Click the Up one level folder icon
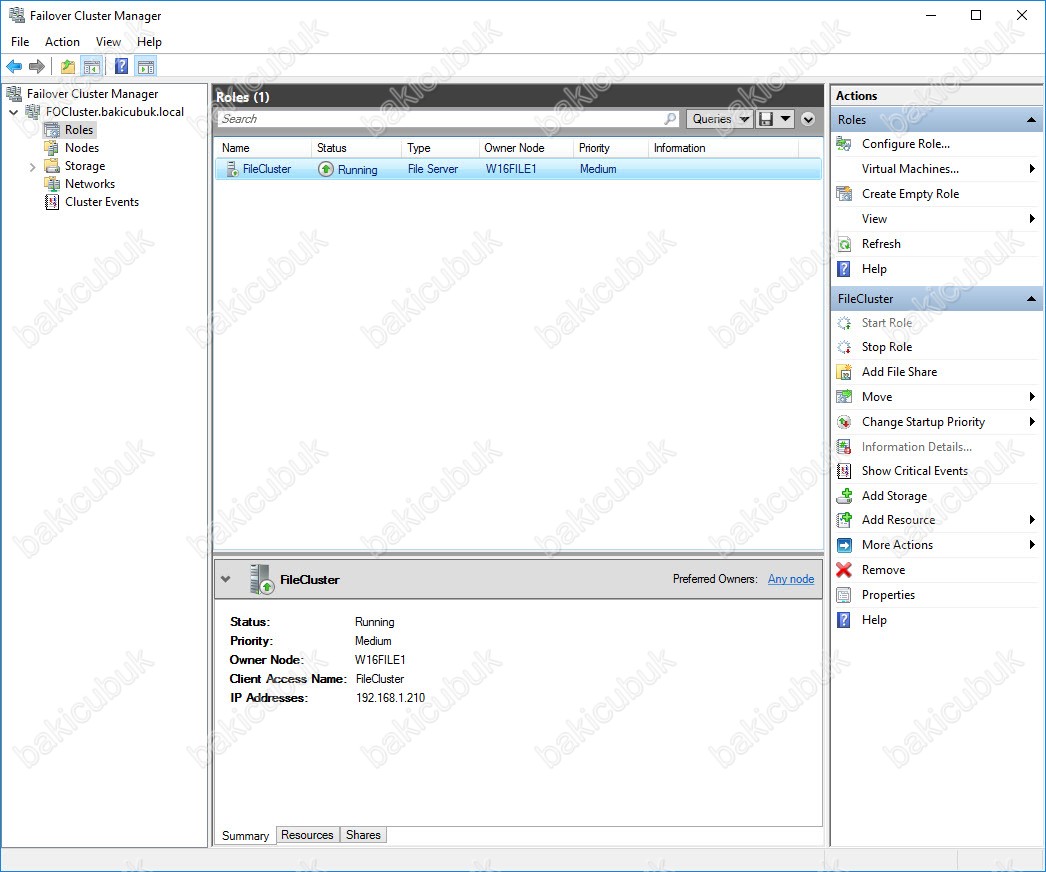 67,66
